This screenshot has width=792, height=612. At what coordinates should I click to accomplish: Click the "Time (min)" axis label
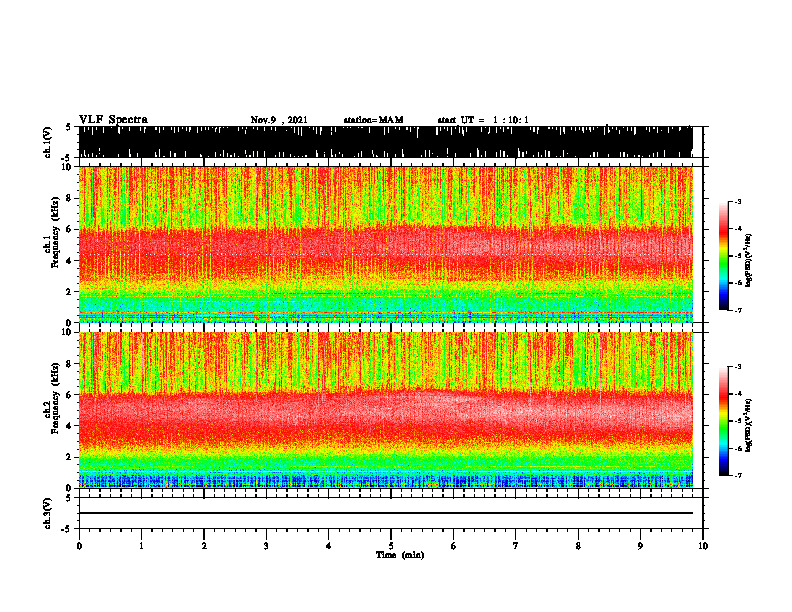pos(400,555)
